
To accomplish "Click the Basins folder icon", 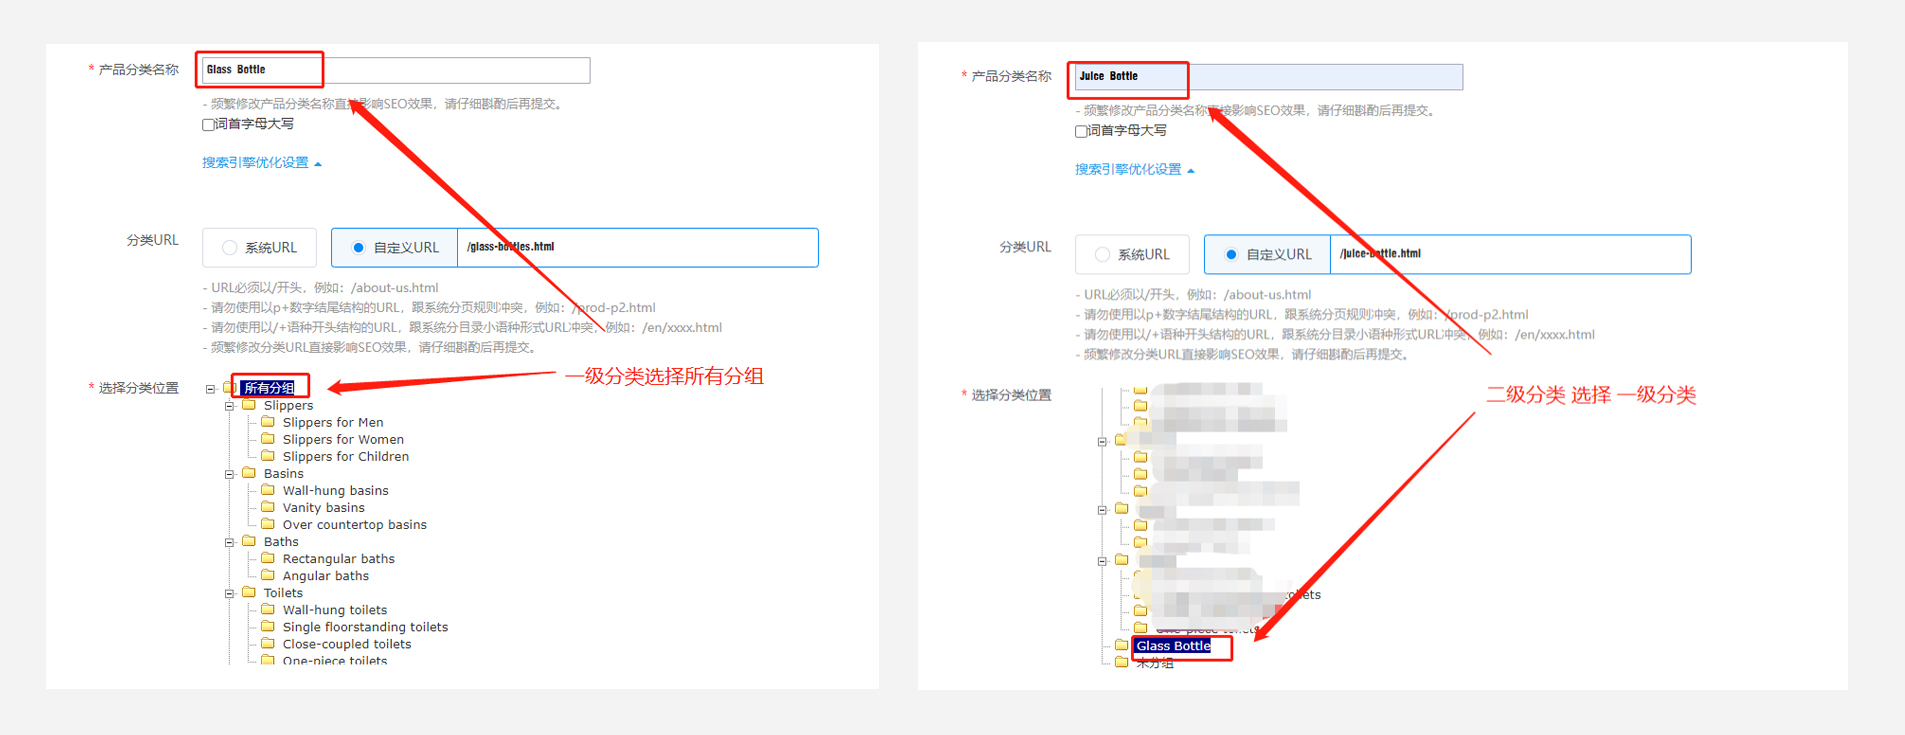I will [x=249, y=472].
